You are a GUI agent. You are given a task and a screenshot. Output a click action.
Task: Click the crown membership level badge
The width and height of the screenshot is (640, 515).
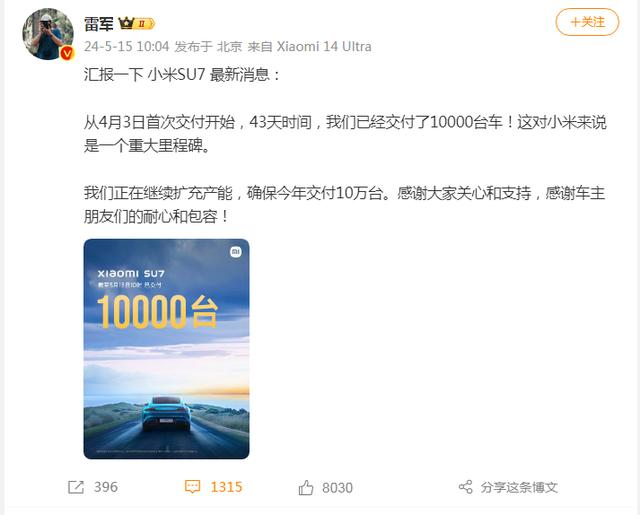pyautogui.click(x=136, y=24)
